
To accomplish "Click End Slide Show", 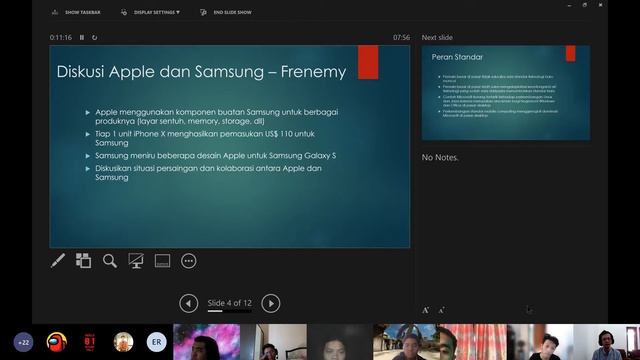I will 226,12.
